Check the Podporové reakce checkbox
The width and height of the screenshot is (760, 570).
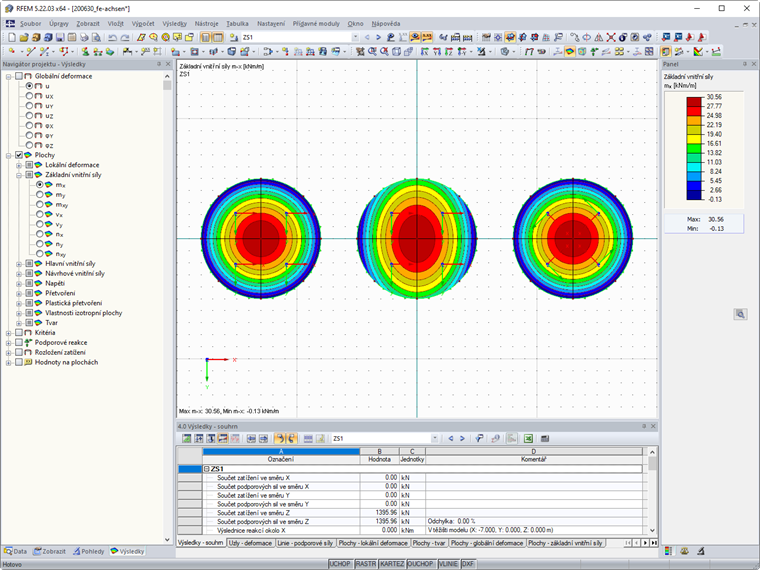(19, 342)
